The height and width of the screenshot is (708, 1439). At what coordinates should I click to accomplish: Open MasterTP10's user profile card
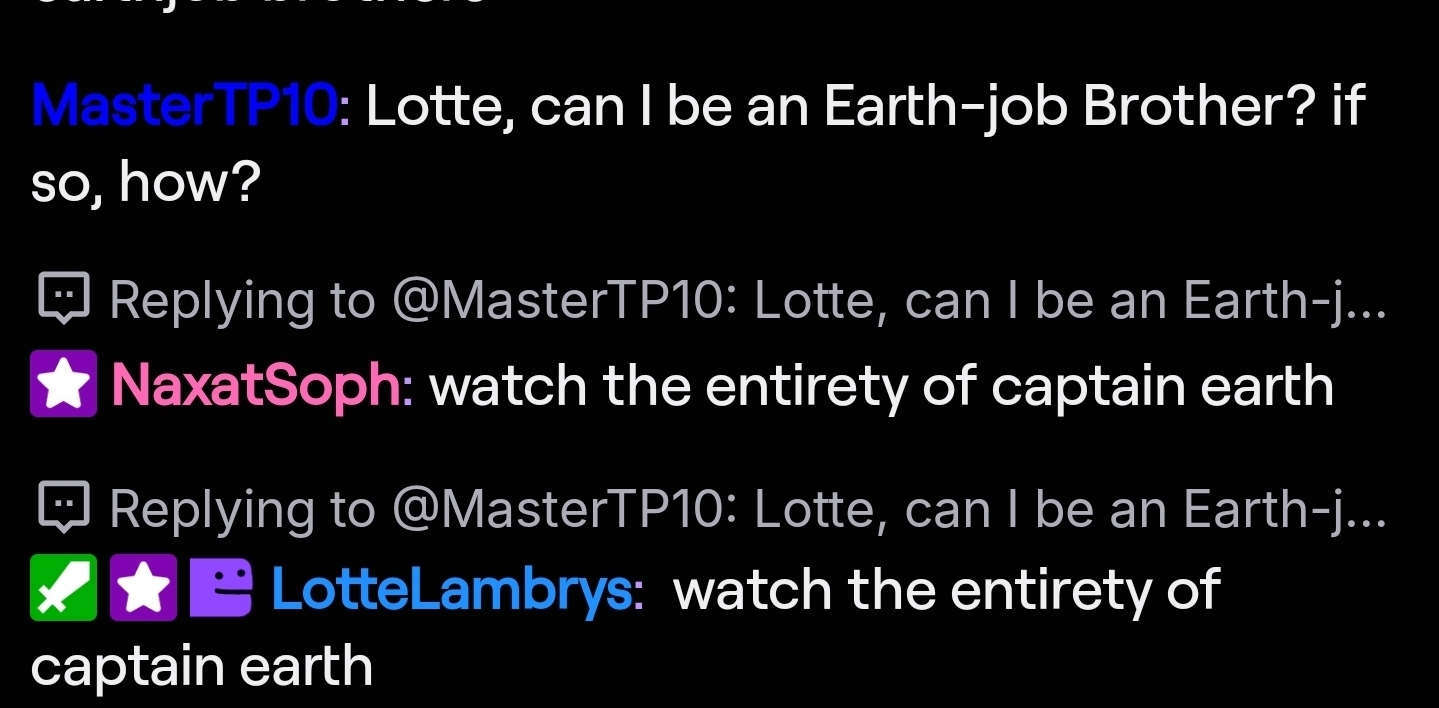point(188,107)
